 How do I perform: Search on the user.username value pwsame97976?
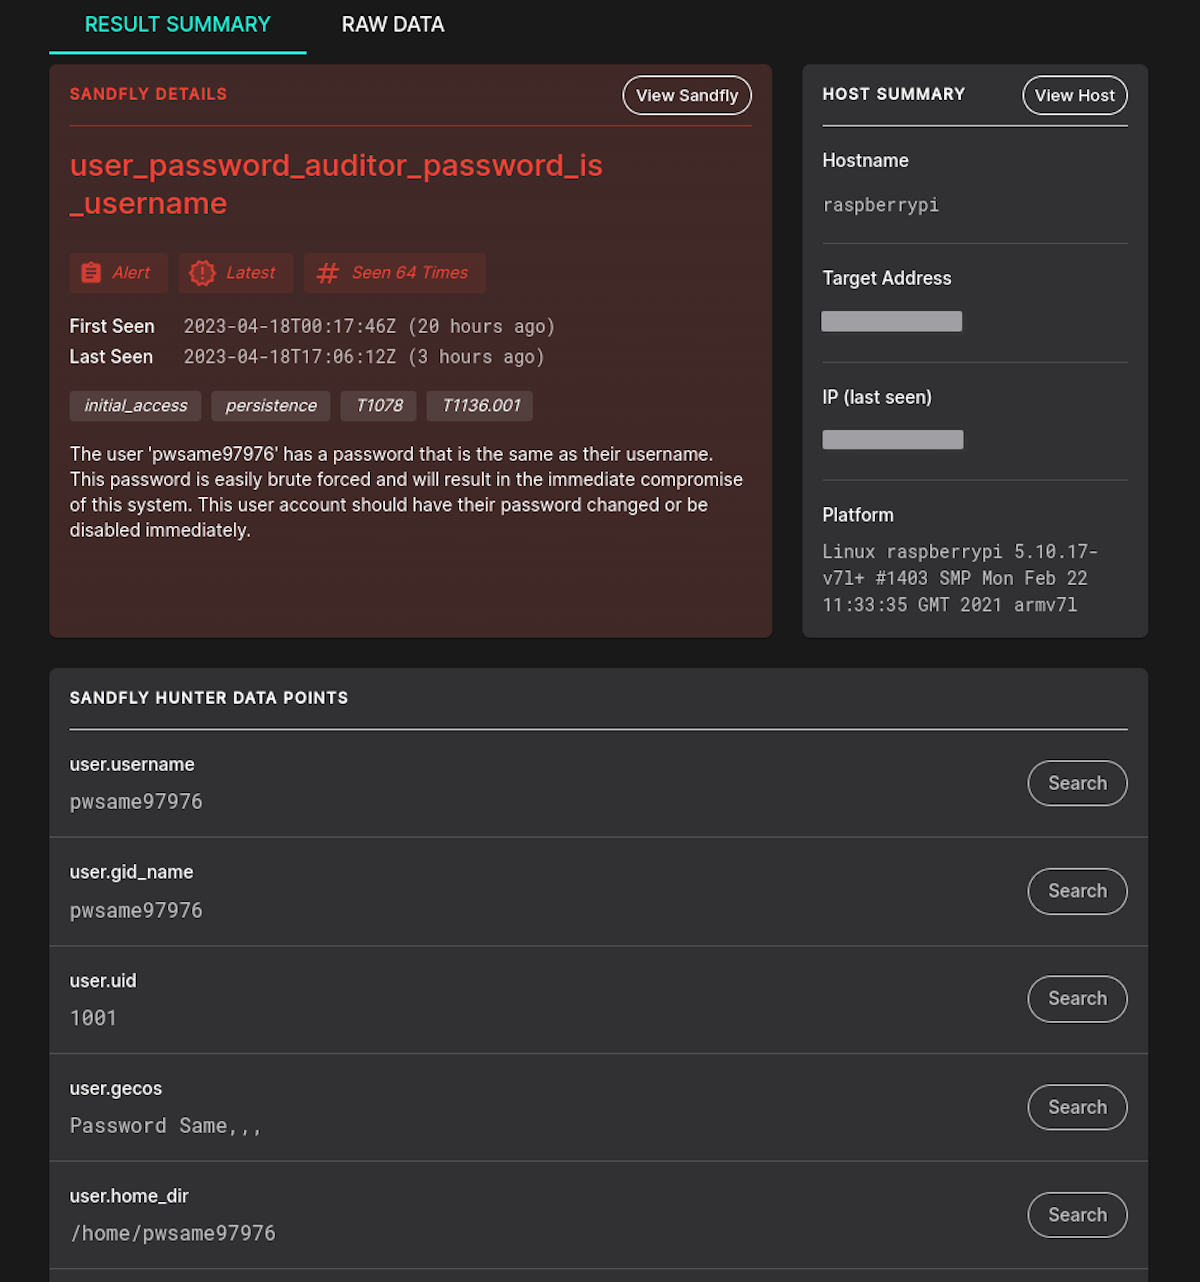[1077, 783]
